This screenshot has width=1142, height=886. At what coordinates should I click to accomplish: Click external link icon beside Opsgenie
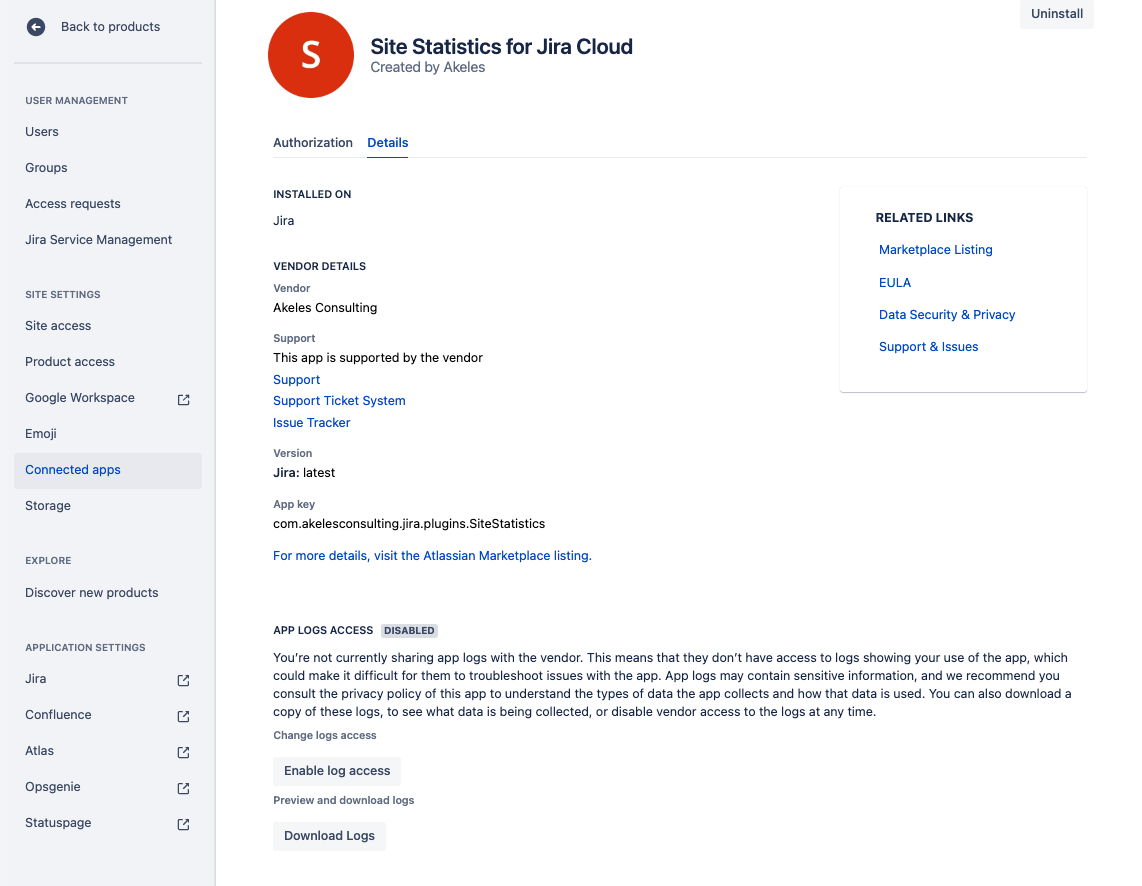(x=183, y=788)
